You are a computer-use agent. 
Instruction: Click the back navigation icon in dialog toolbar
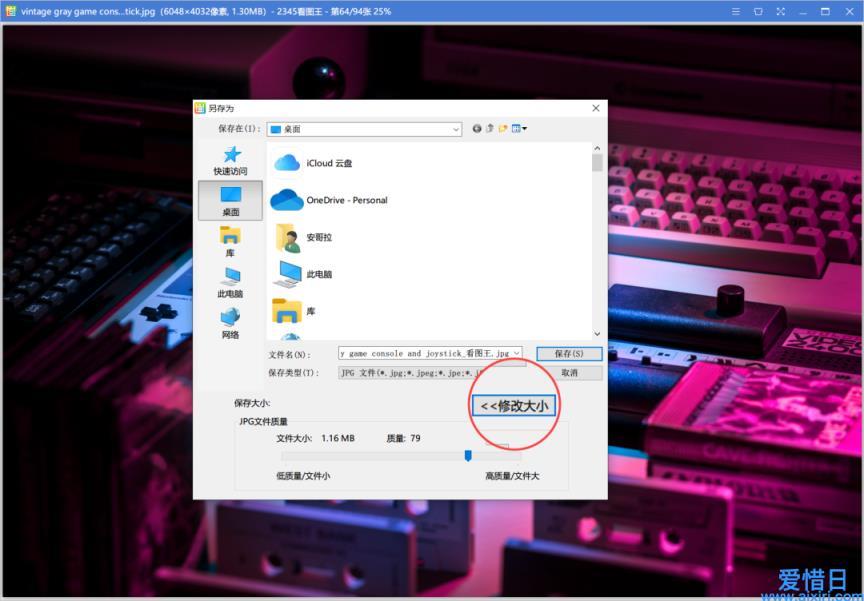click(x=477, y=129)
